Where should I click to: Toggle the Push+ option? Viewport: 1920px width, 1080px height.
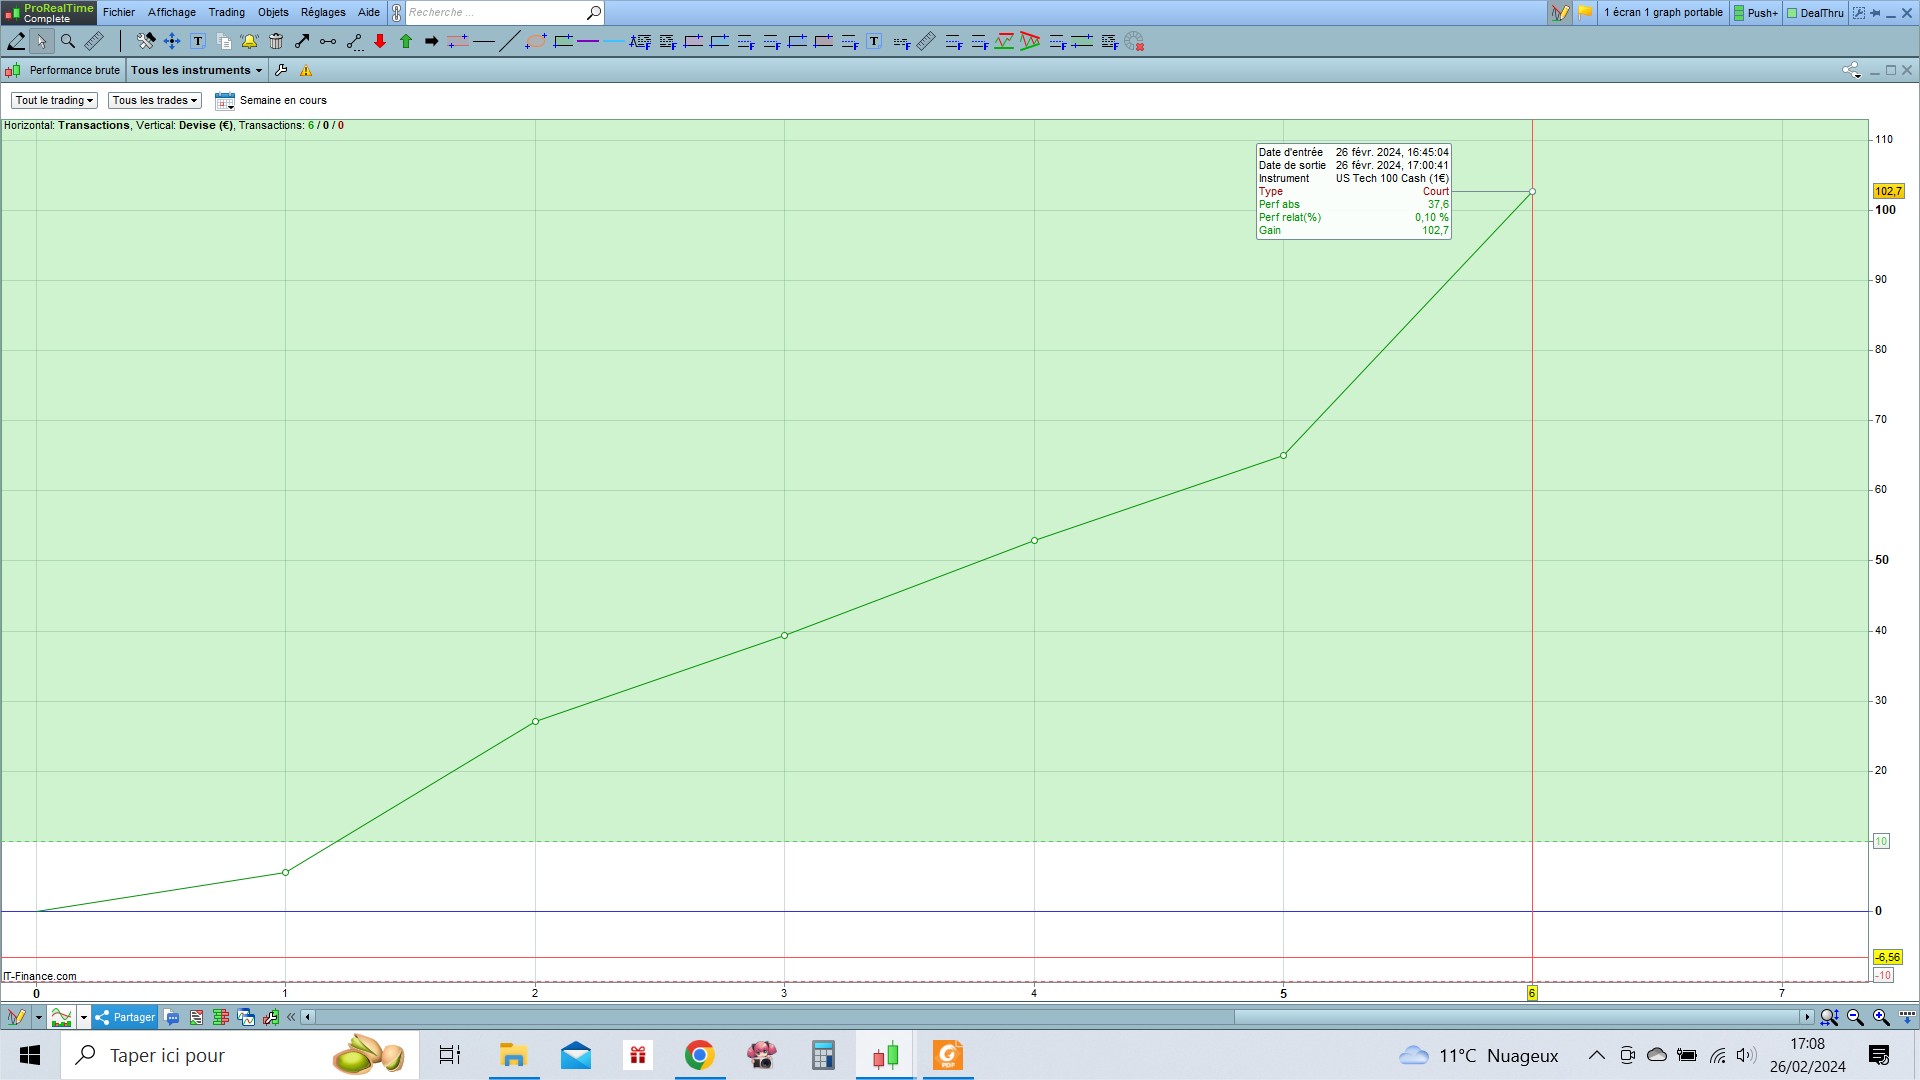(1755, 13)
